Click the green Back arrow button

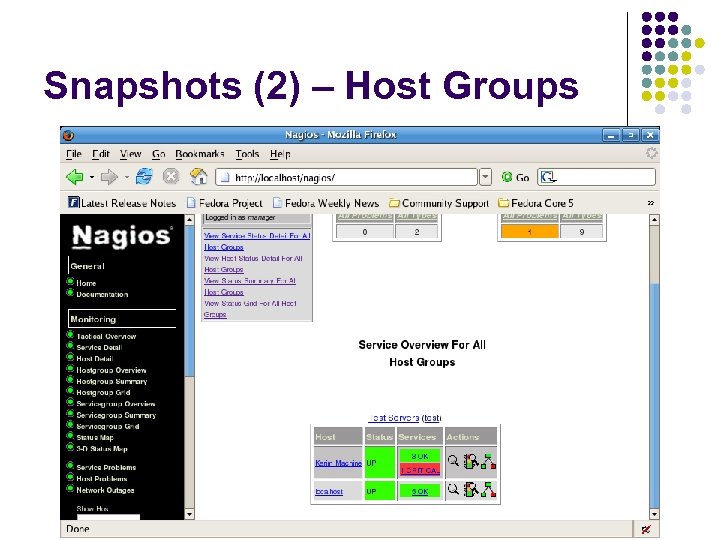point(75,177)
